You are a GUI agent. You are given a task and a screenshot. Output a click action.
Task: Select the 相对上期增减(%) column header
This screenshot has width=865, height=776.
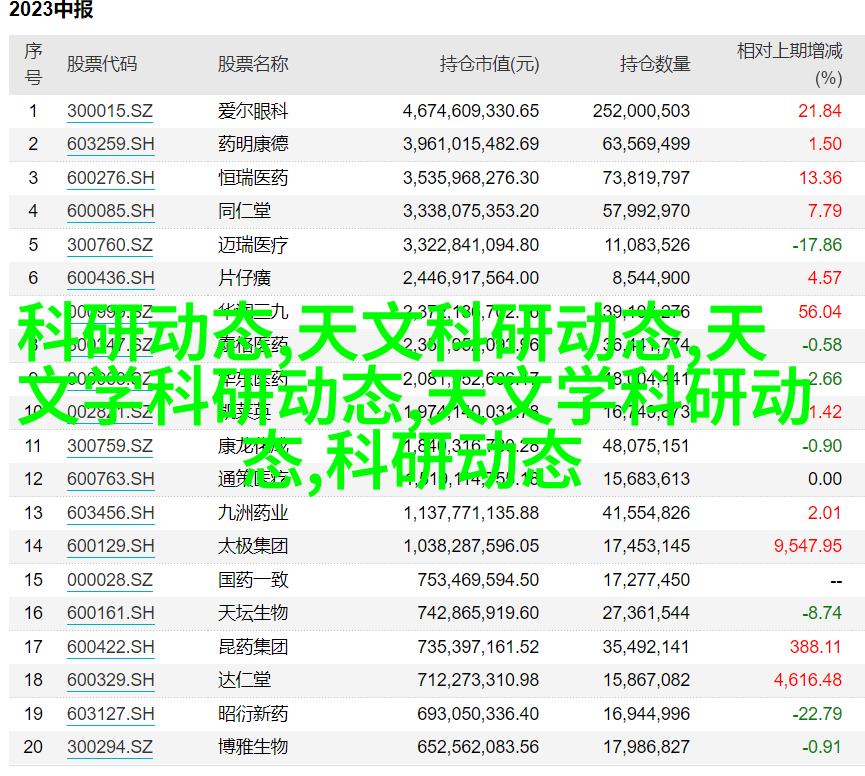(790, 64)
